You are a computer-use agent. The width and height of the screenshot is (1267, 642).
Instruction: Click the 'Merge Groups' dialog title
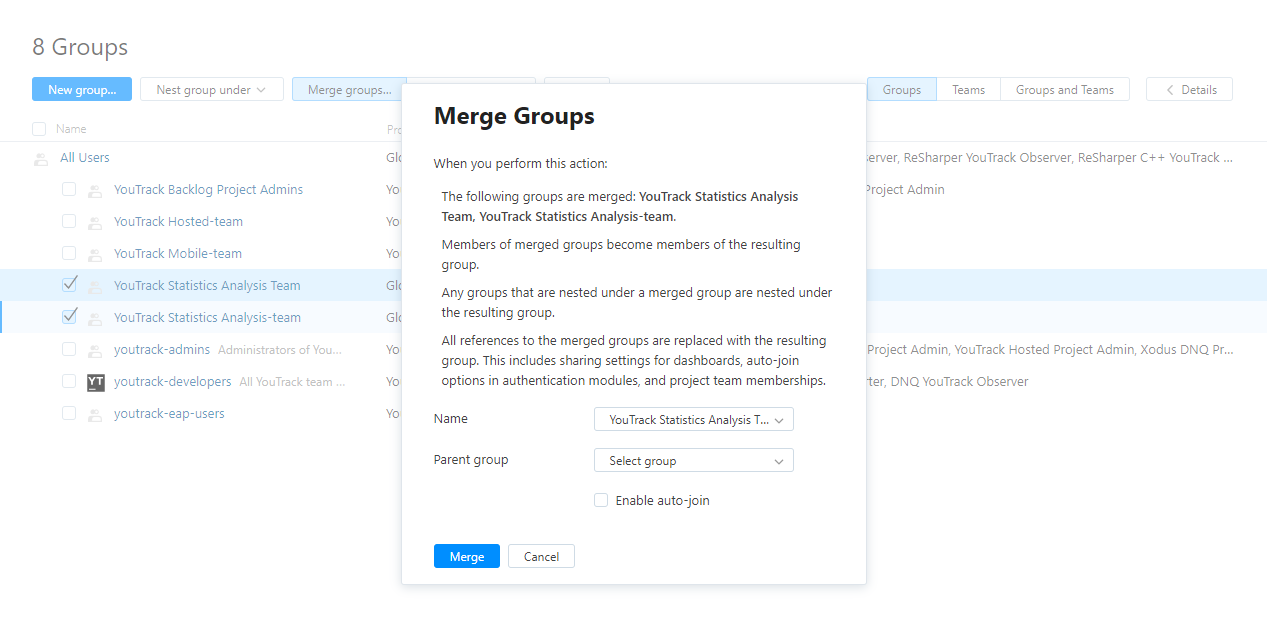(x=514, y=116)
